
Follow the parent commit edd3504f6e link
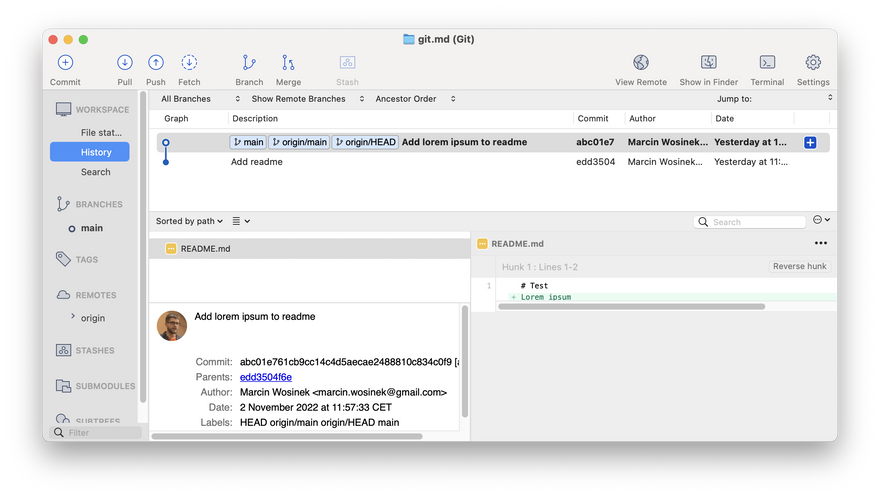coord(266,377)
